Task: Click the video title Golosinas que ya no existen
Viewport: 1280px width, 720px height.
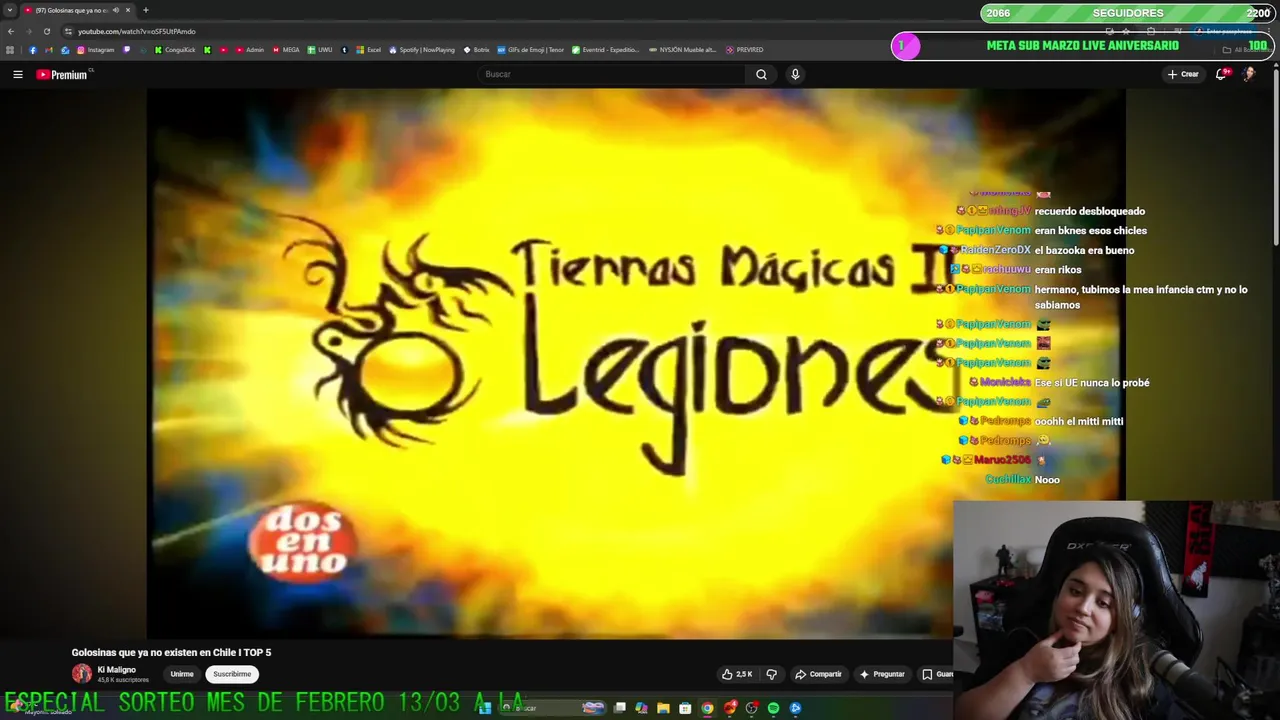Action: coord(171,652)
